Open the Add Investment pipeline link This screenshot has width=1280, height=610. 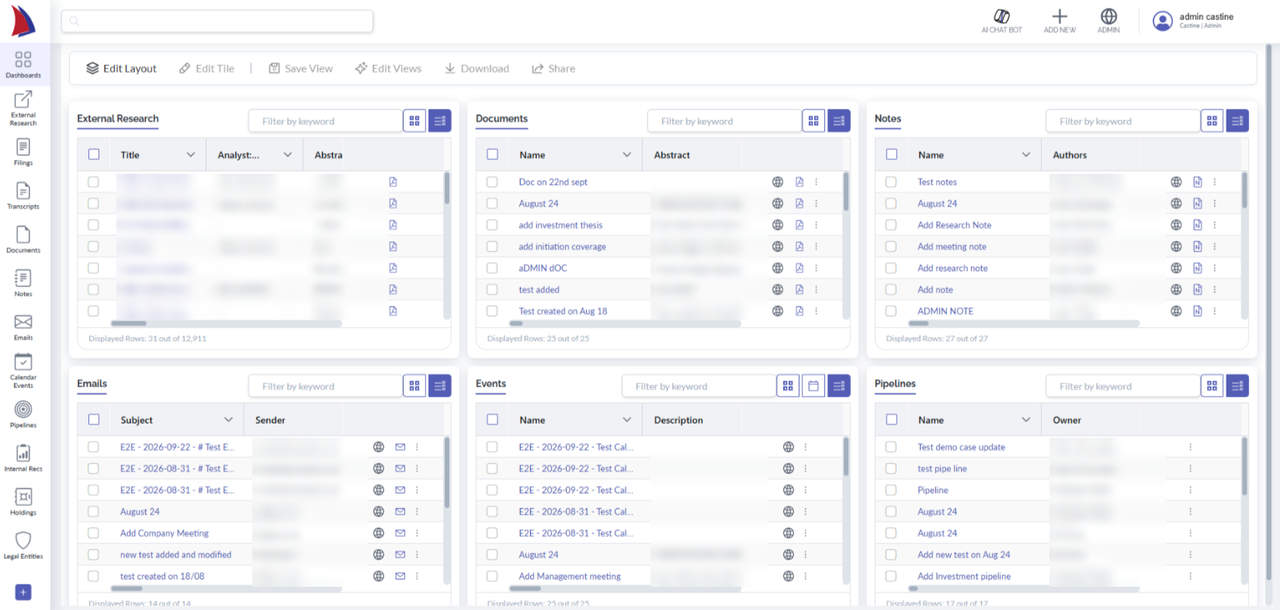click(x=964, y=576)
